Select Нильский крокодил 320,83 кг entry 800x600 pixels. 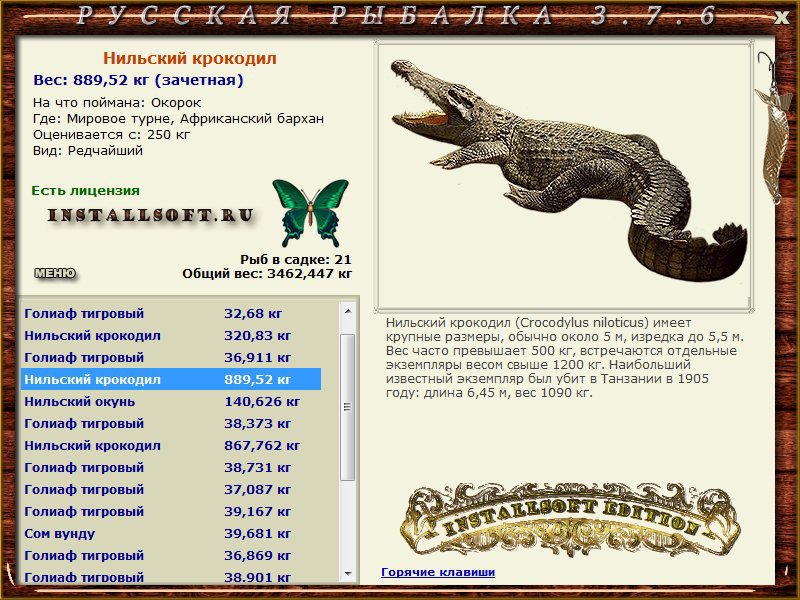click(x=170, y=336)
